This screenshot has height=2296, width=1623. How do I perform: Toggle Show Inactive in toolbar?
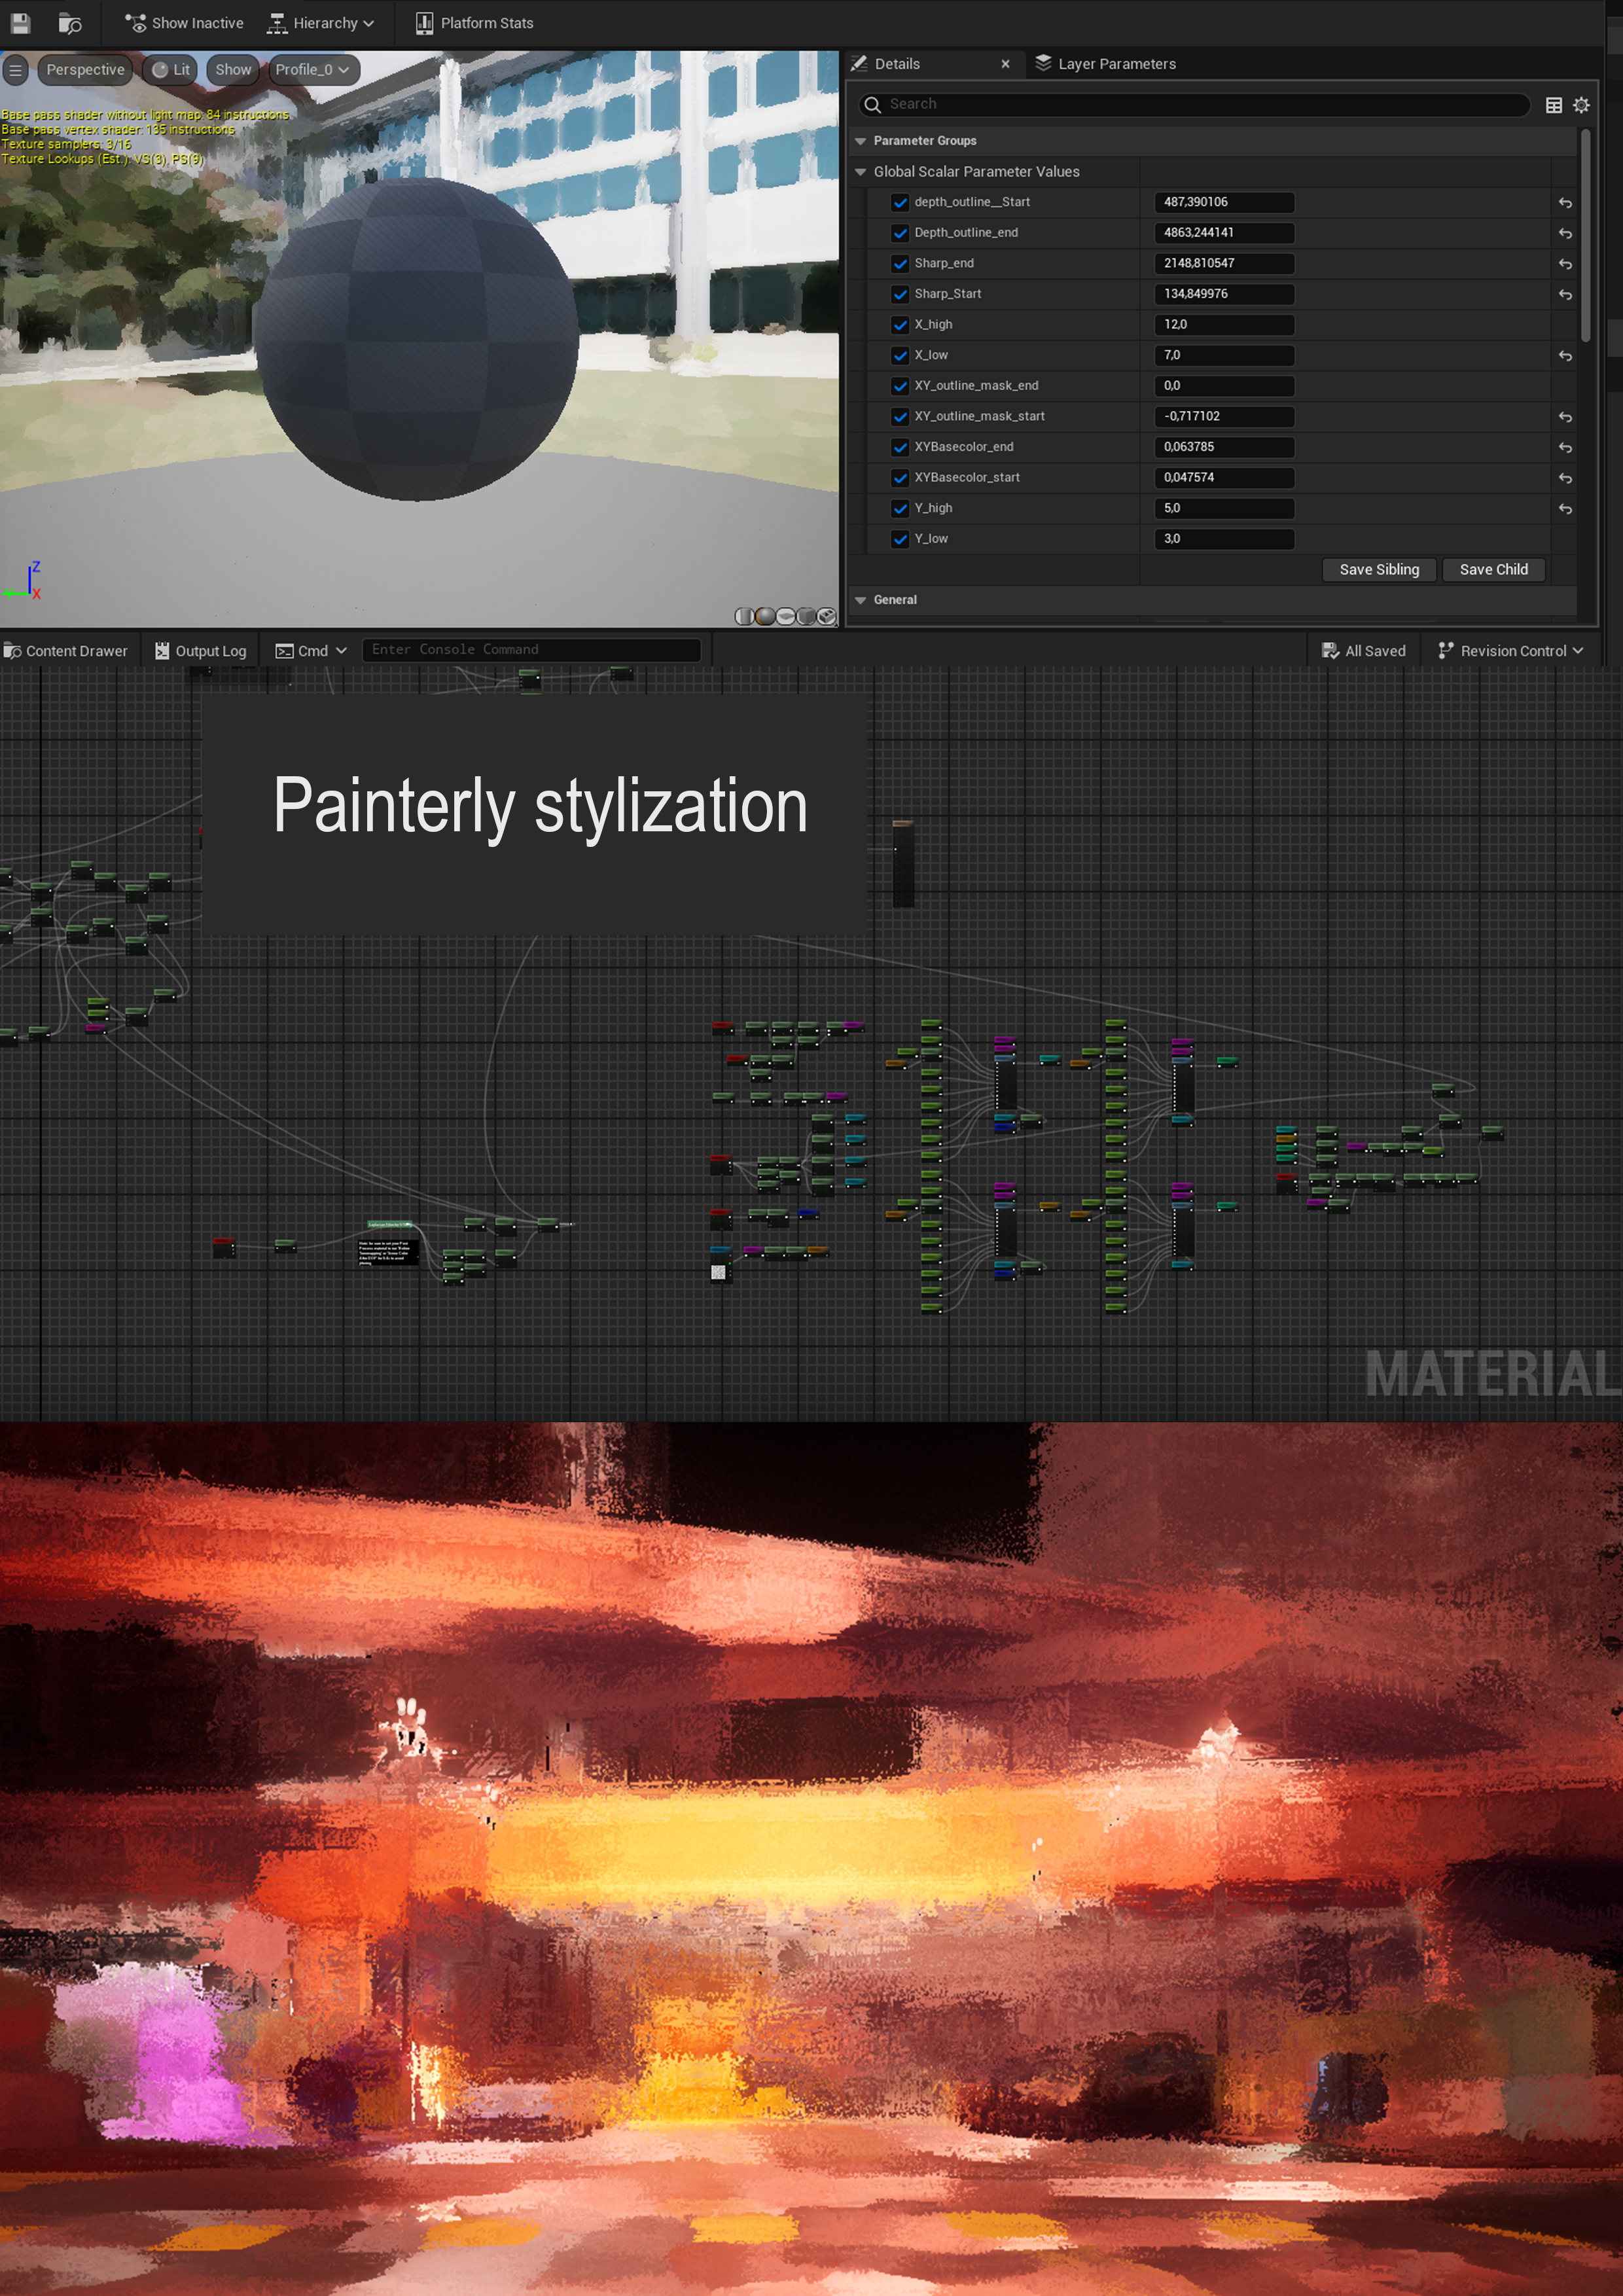click(184, 22)
